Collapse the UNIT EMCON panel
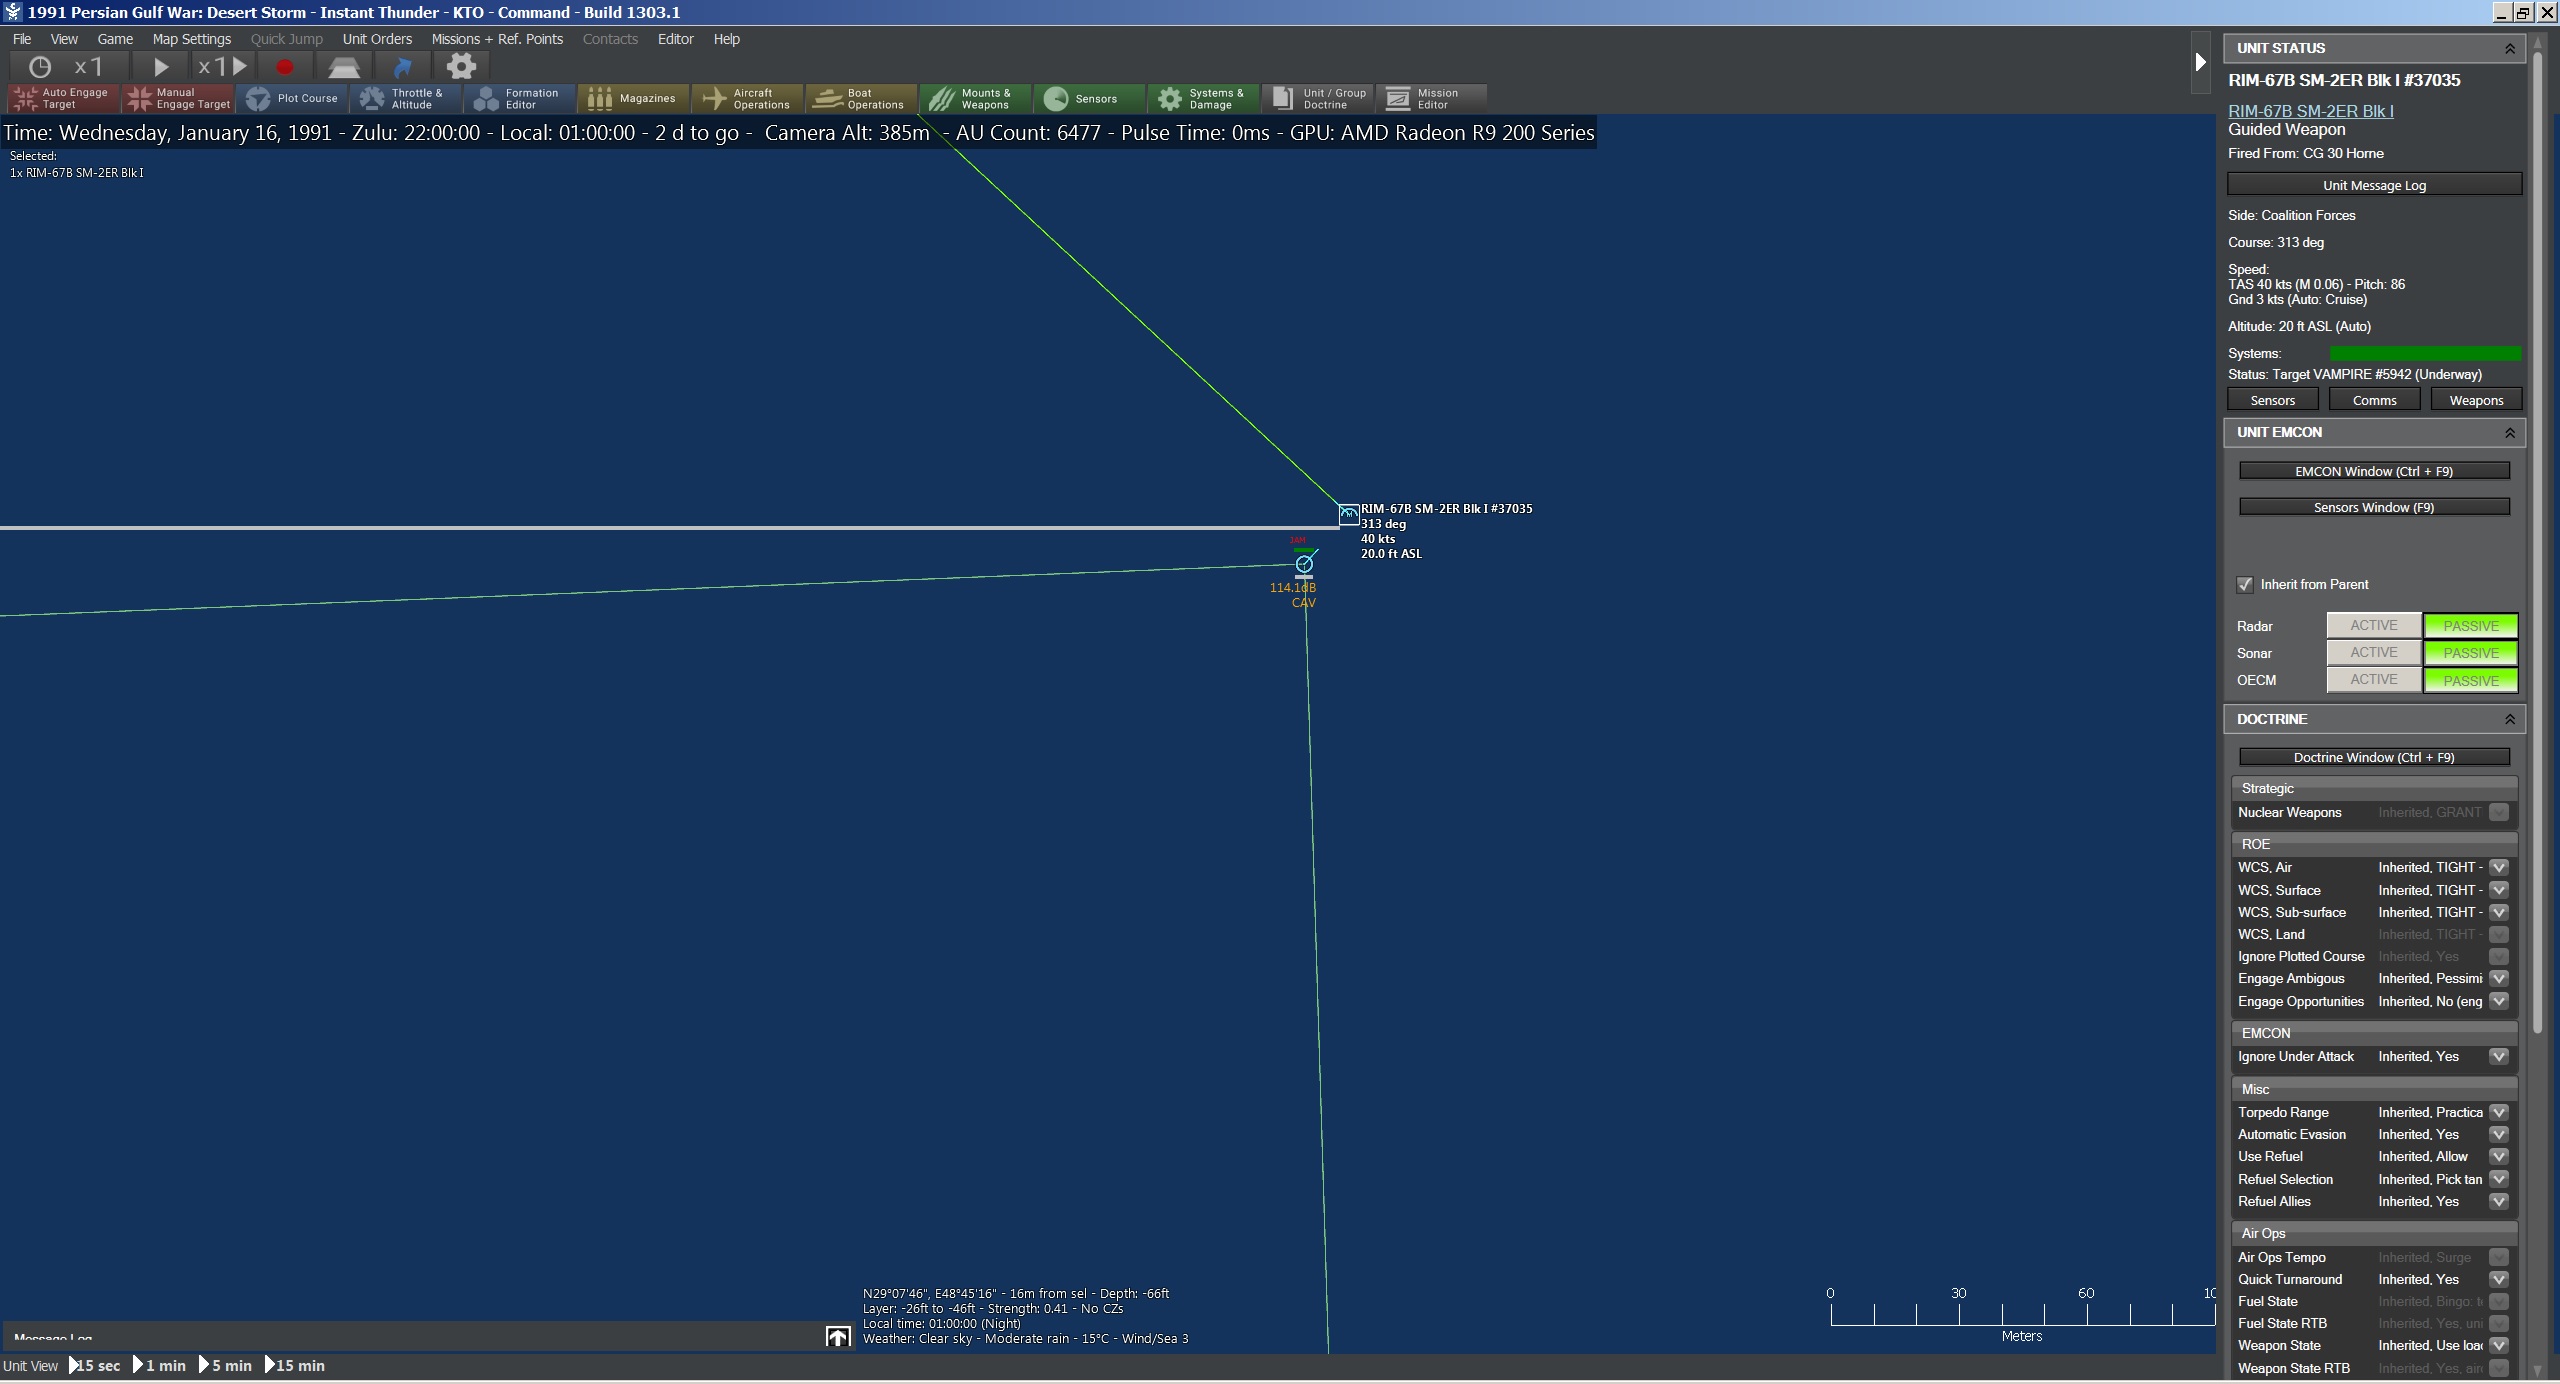 pyautogui.click(x=2509, y=432)
